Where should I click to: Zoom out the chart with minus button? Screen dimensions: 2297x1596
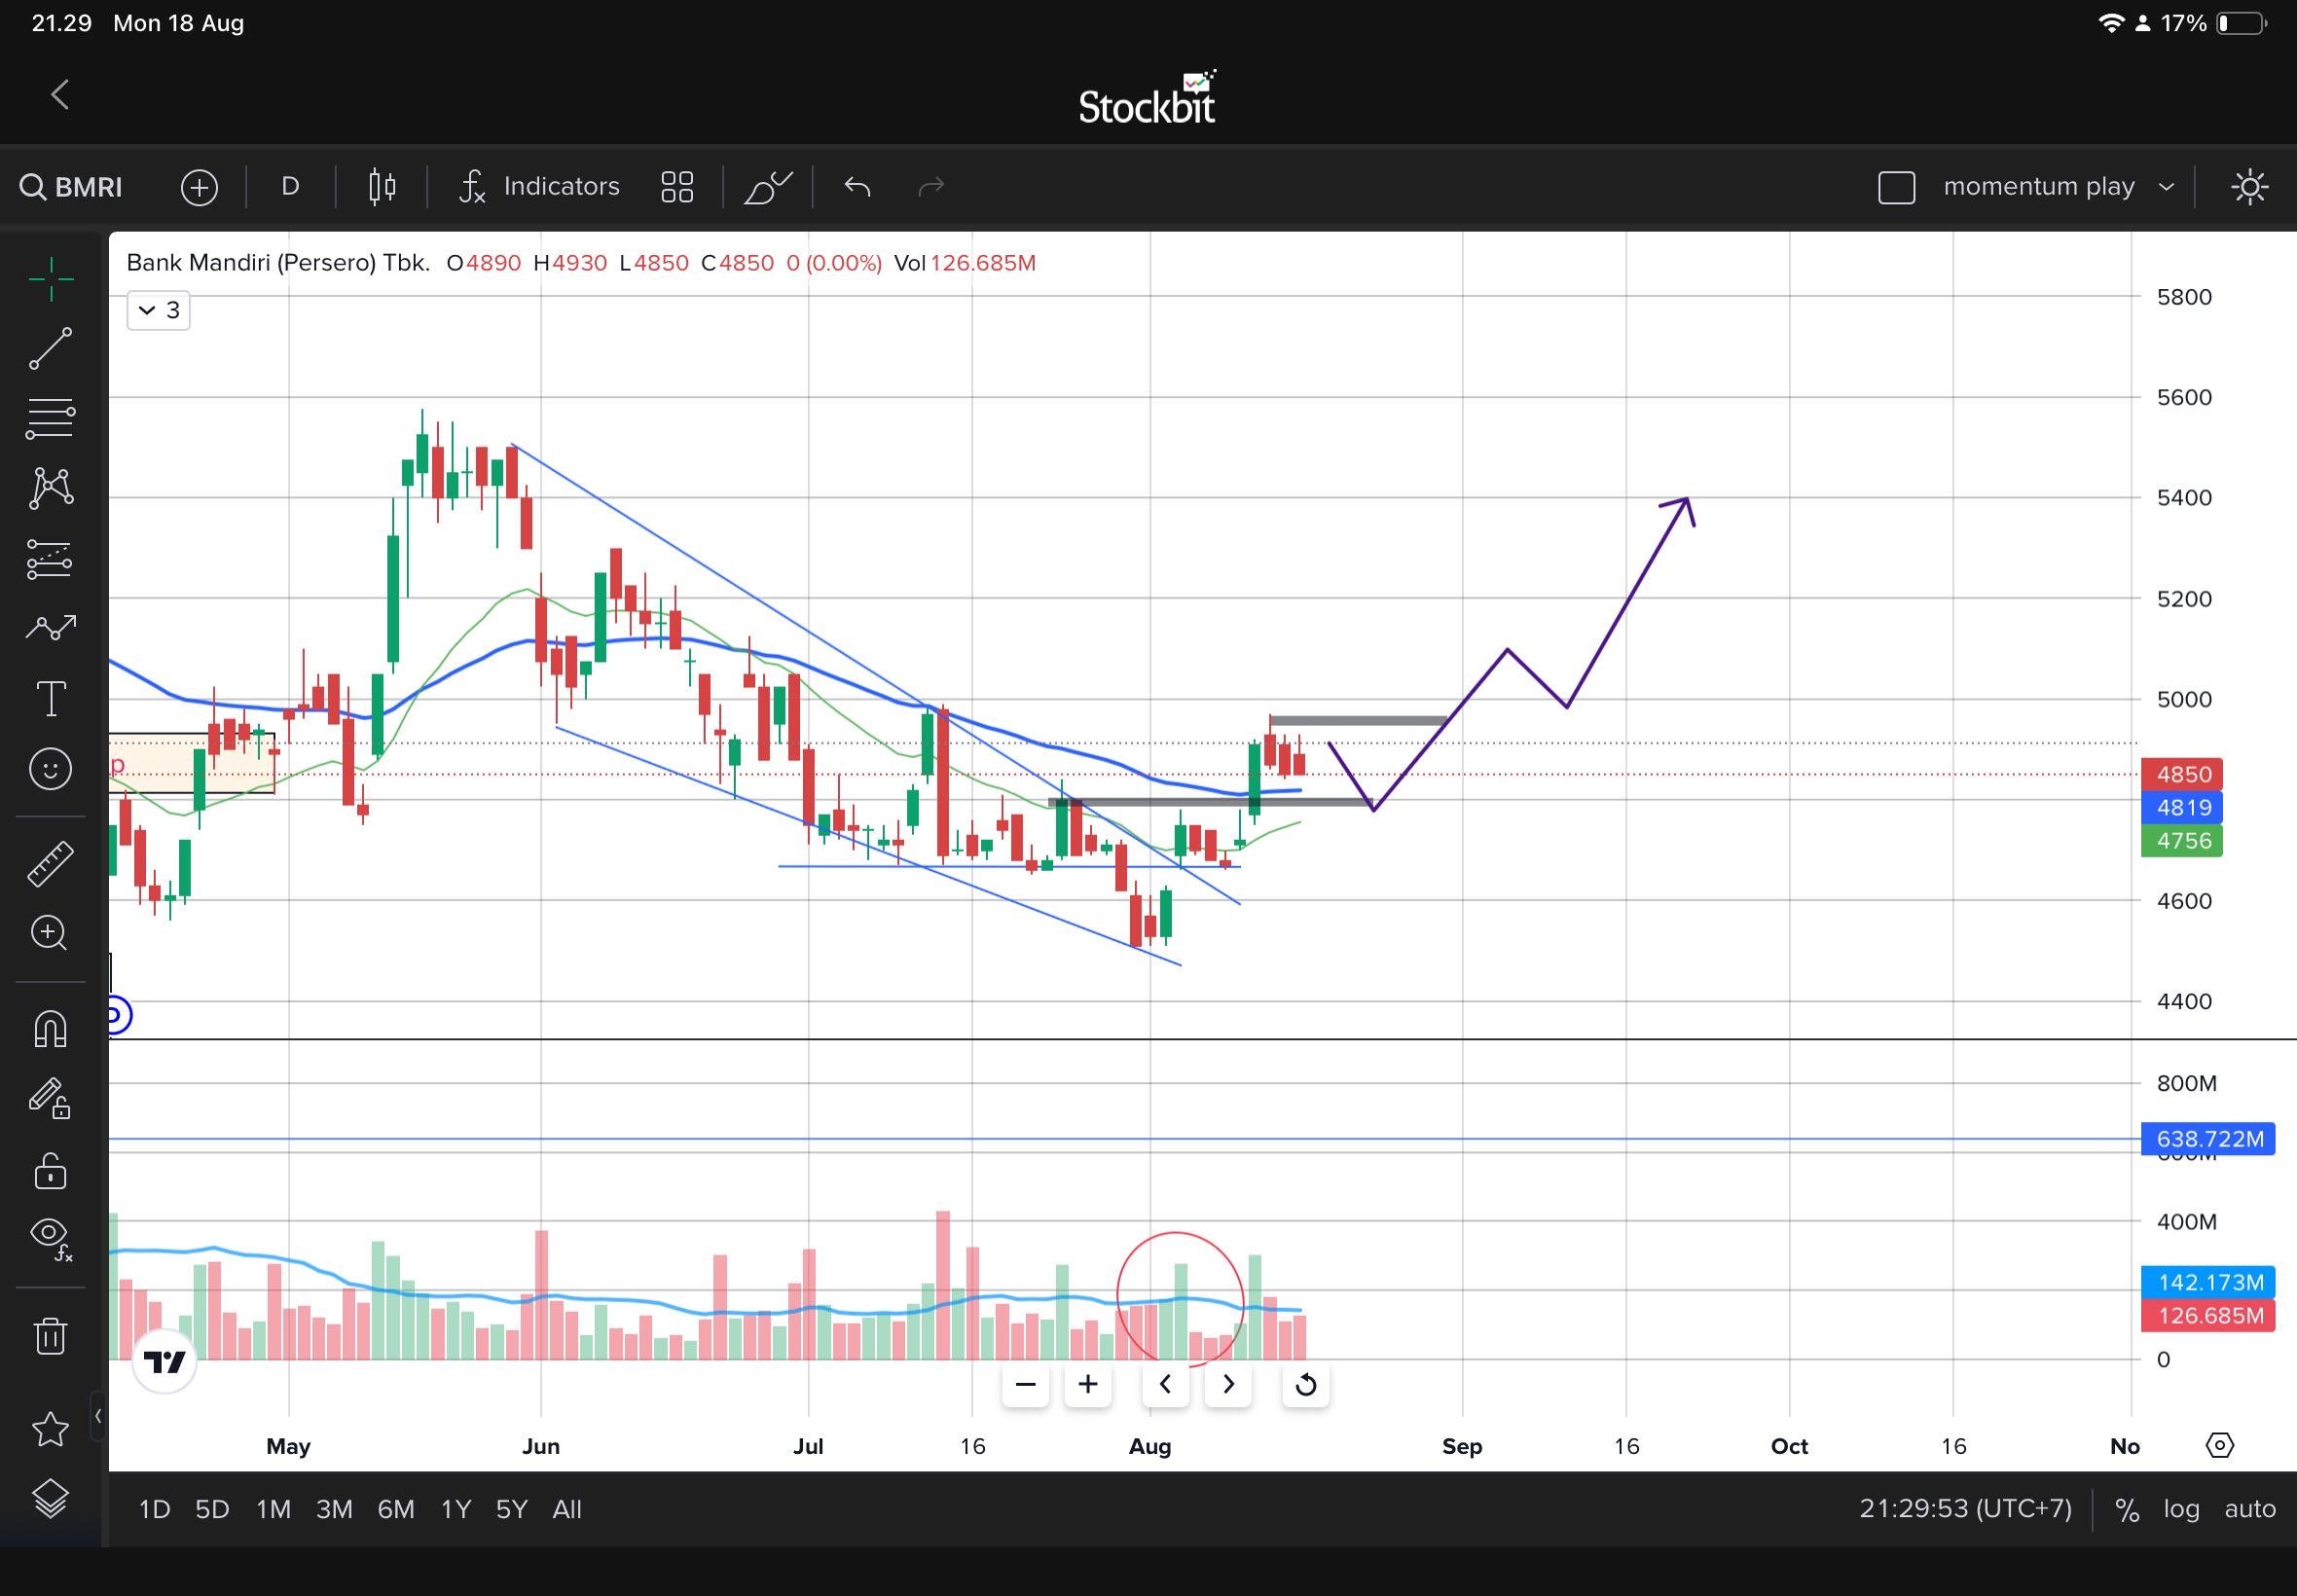coord(1025,1384)
